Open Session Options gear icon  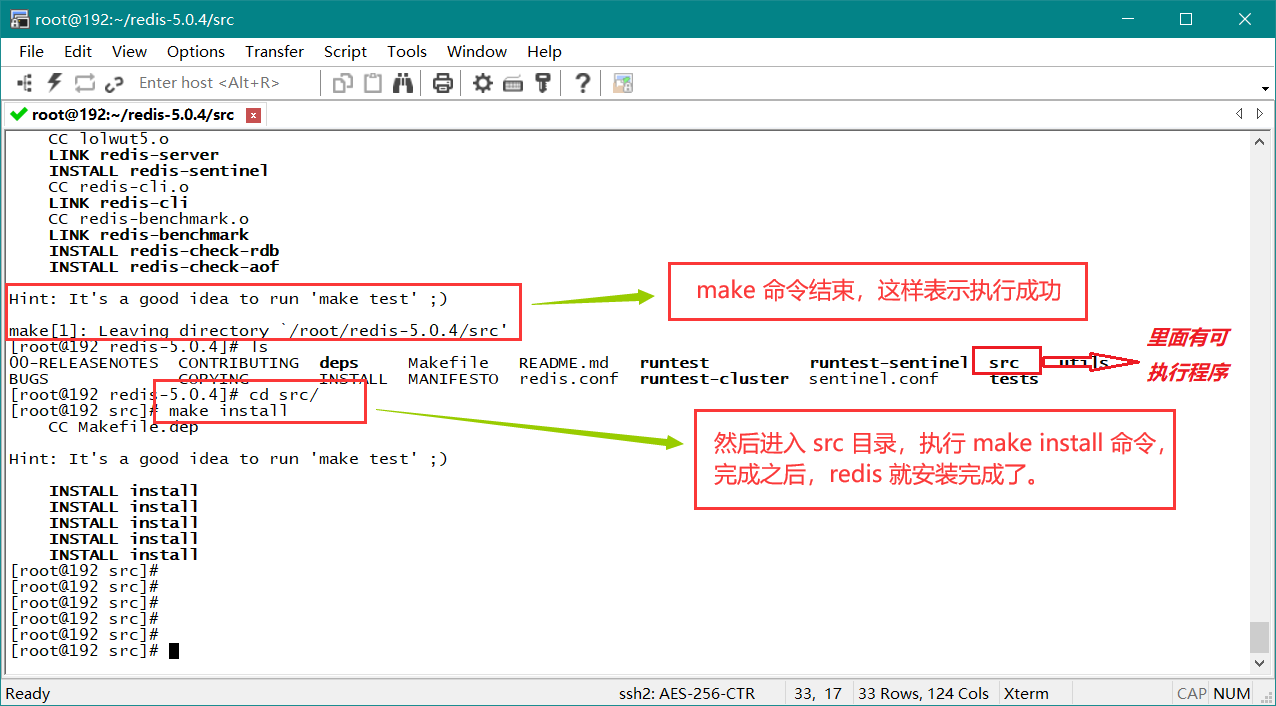point(483,83)
